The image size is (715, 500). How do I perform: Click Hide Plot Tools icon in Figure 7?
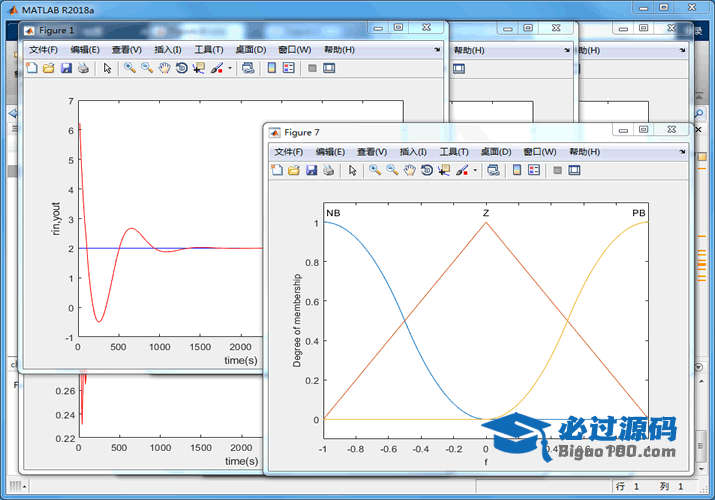(558, 170)
